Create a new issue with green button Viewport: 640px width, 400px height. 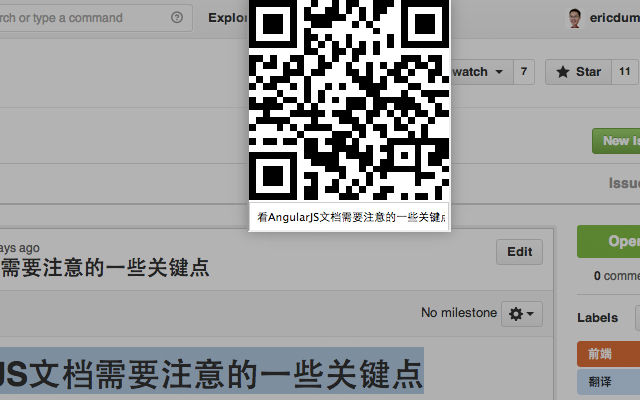[x=616, y=141]
